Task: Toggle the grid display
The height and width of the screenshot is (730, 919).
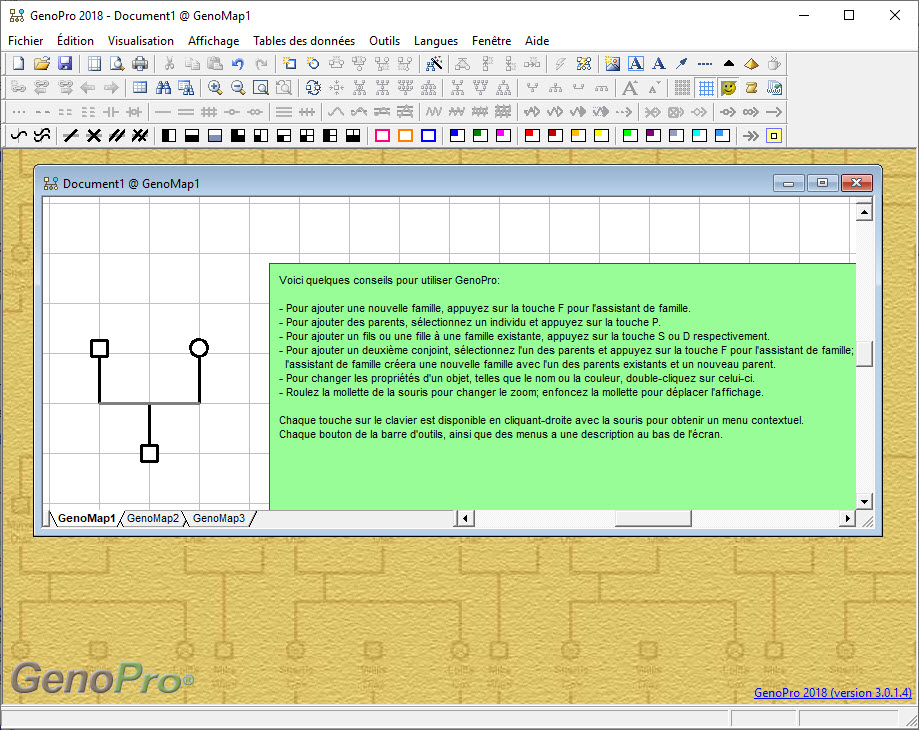Action: 705,87
